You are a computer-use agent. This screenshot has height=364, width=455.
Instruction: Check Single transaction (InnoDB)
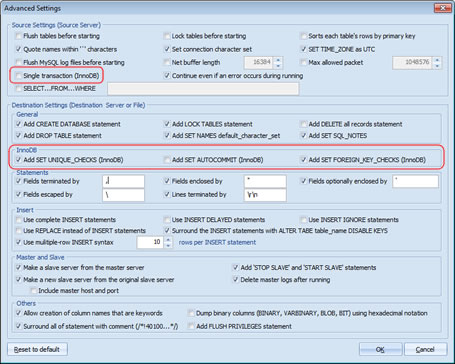18,76
